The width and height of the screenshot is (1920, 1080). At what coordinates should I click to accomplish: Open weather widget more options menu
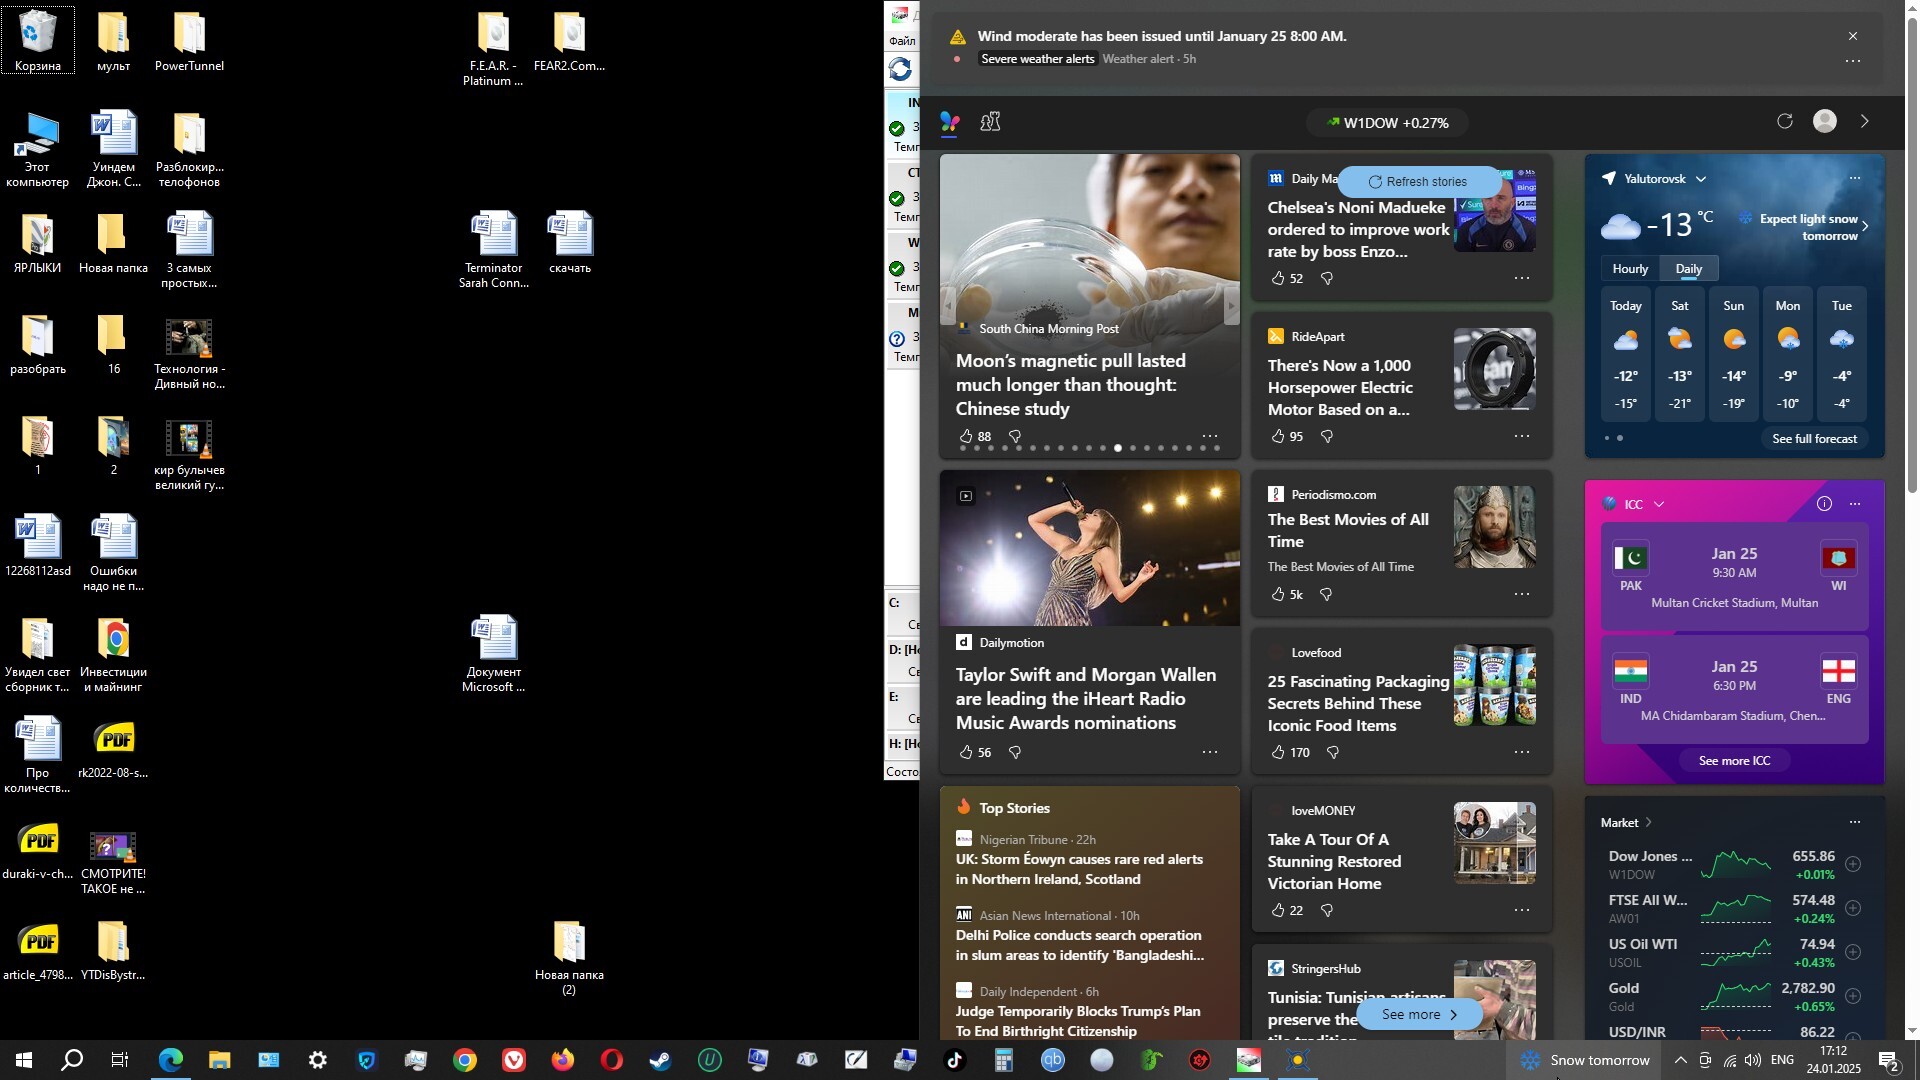1855,179
